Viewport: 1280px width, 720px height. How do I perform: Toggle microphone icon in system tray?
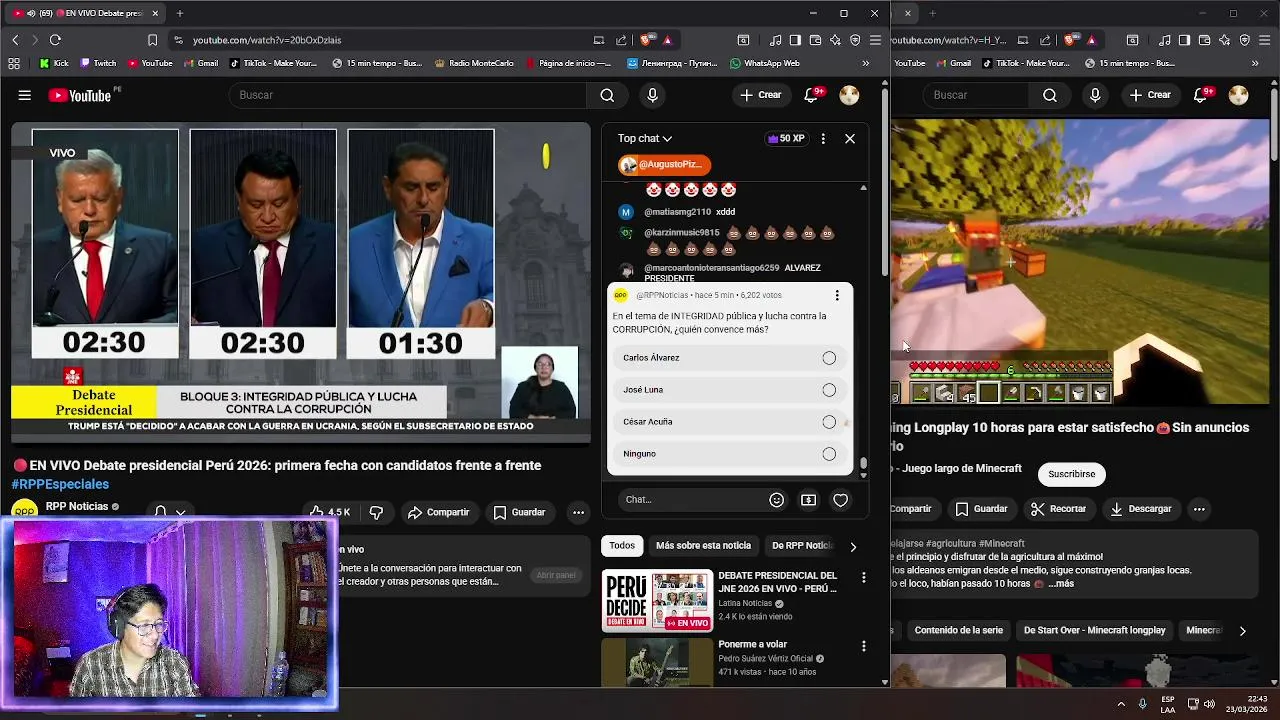(1142, 704)
